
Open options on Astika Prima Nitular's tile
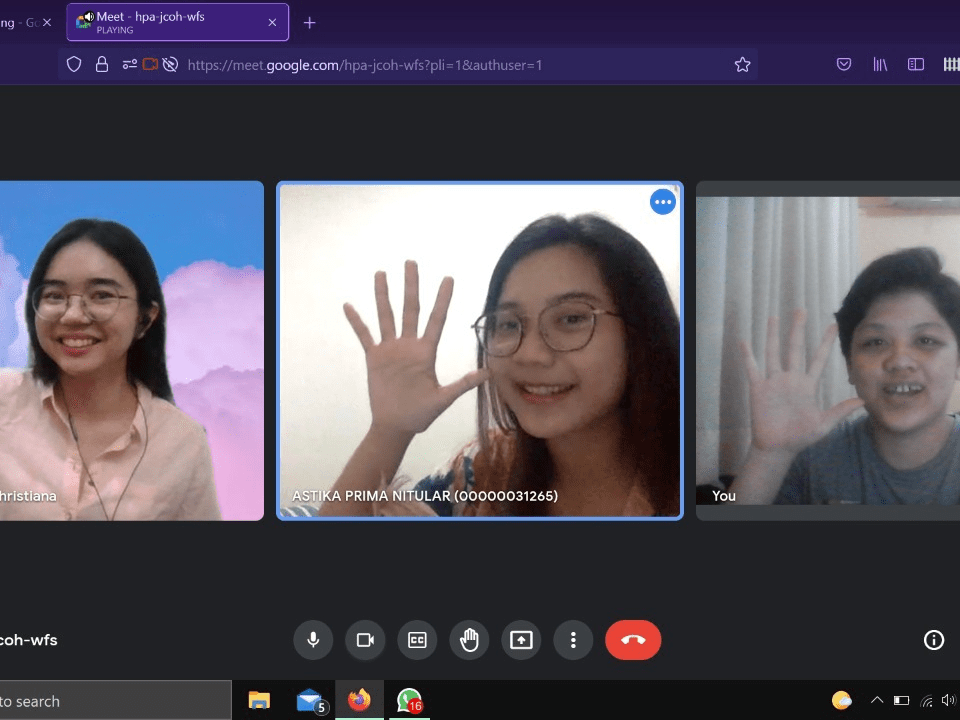coord(663,202)
